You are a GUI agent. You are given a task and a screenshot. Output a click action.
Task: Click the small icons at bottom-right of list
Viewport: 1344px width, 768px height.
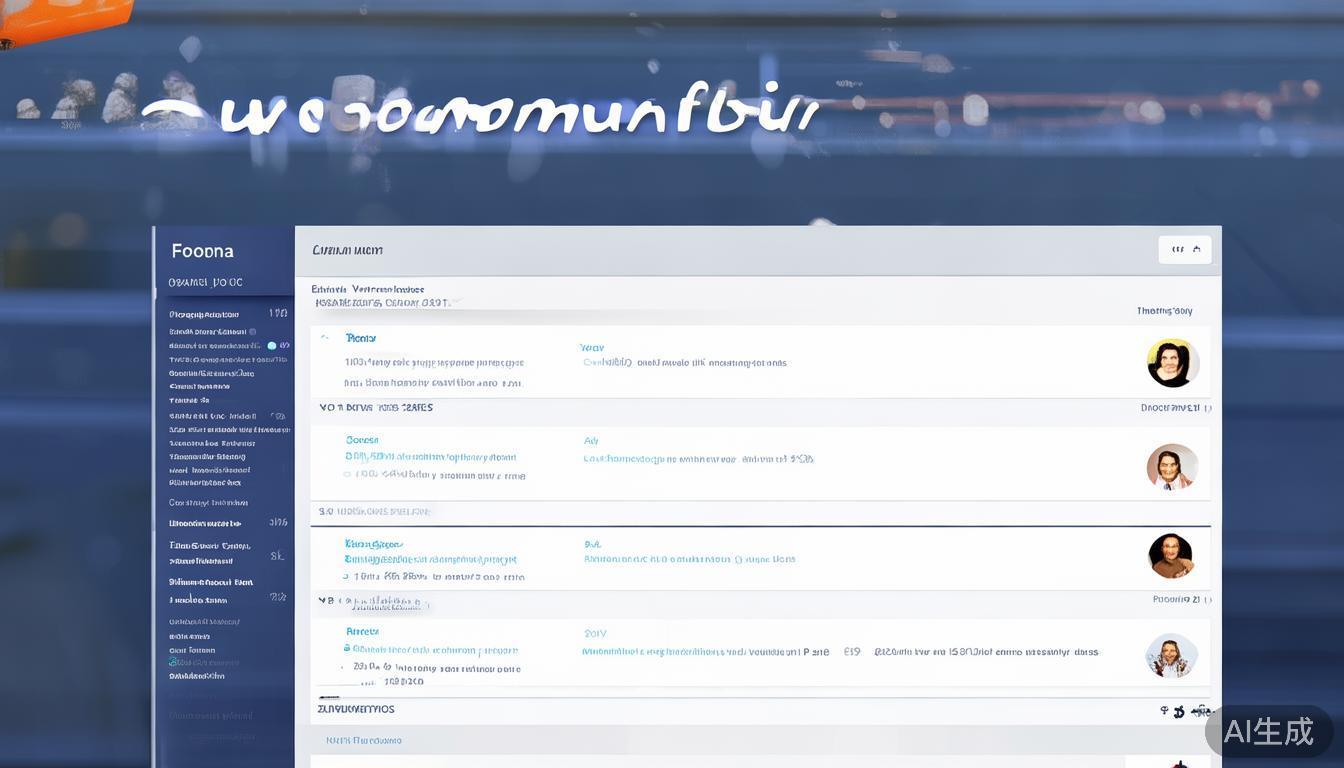[1172, 711]
